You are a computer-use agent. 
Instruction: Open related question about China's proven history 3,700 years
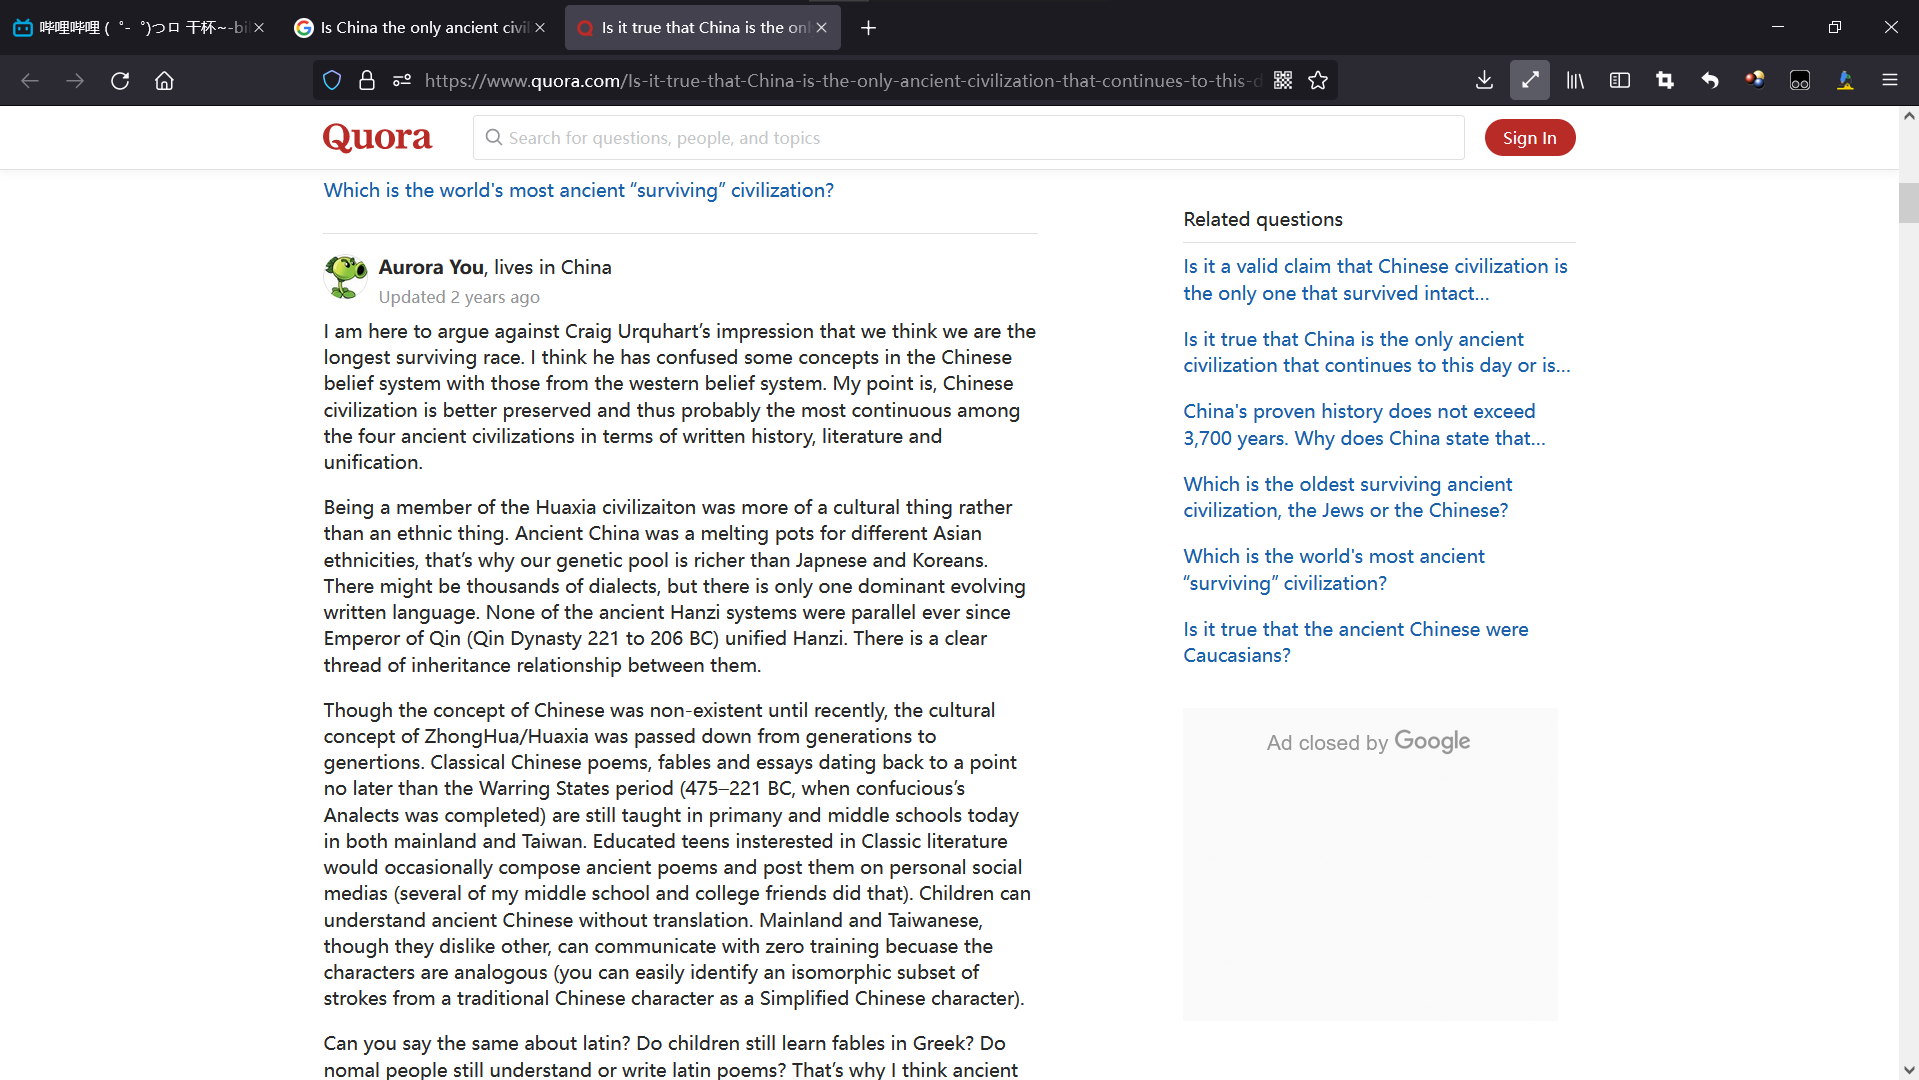[1364, 425]
